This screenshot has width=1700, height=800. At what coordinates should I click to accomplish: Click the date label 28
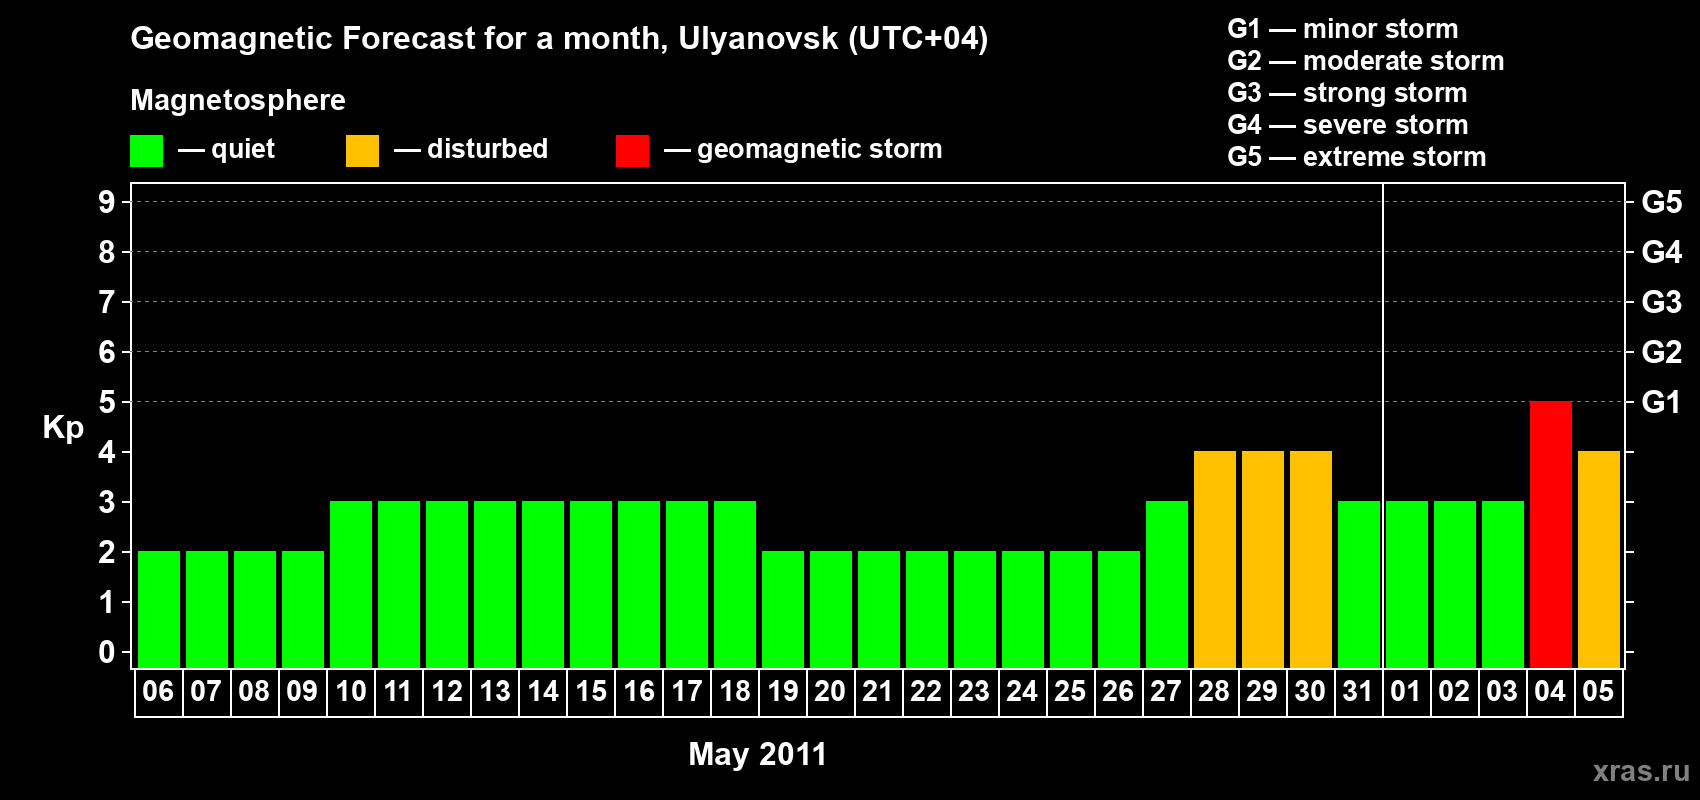[1214, 691]
